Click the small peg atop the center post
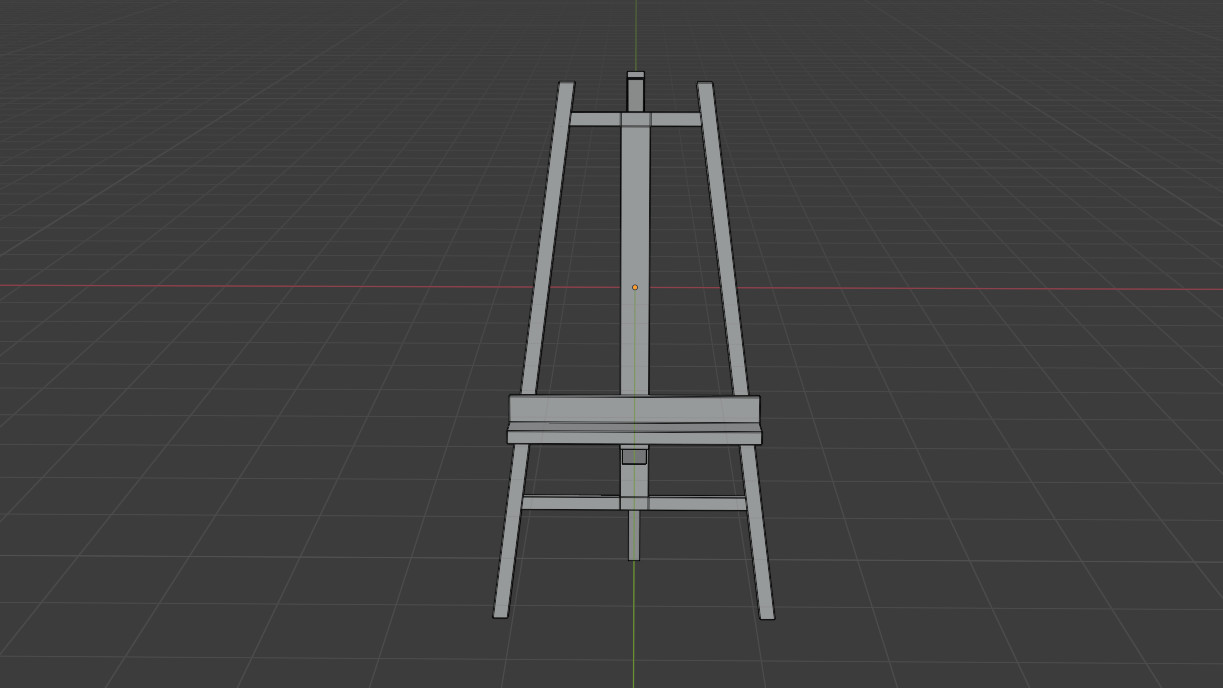 pos(634,88)
